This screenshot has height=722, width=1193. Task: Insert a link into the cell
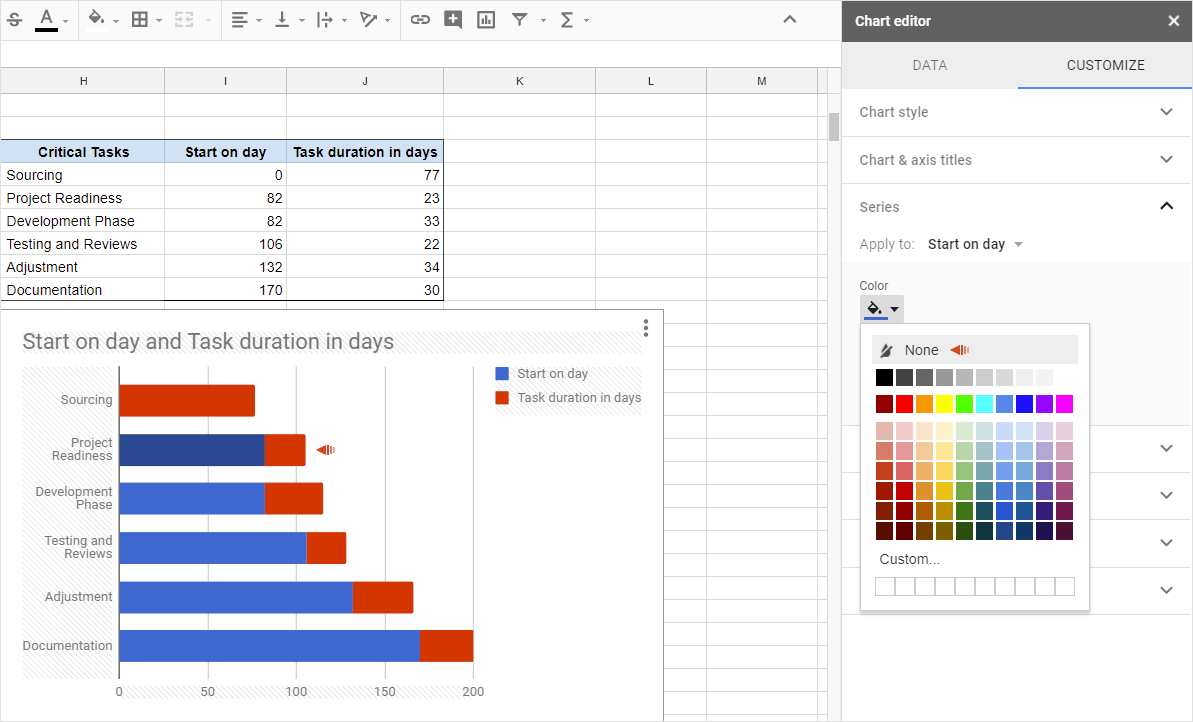pos(420,19)
